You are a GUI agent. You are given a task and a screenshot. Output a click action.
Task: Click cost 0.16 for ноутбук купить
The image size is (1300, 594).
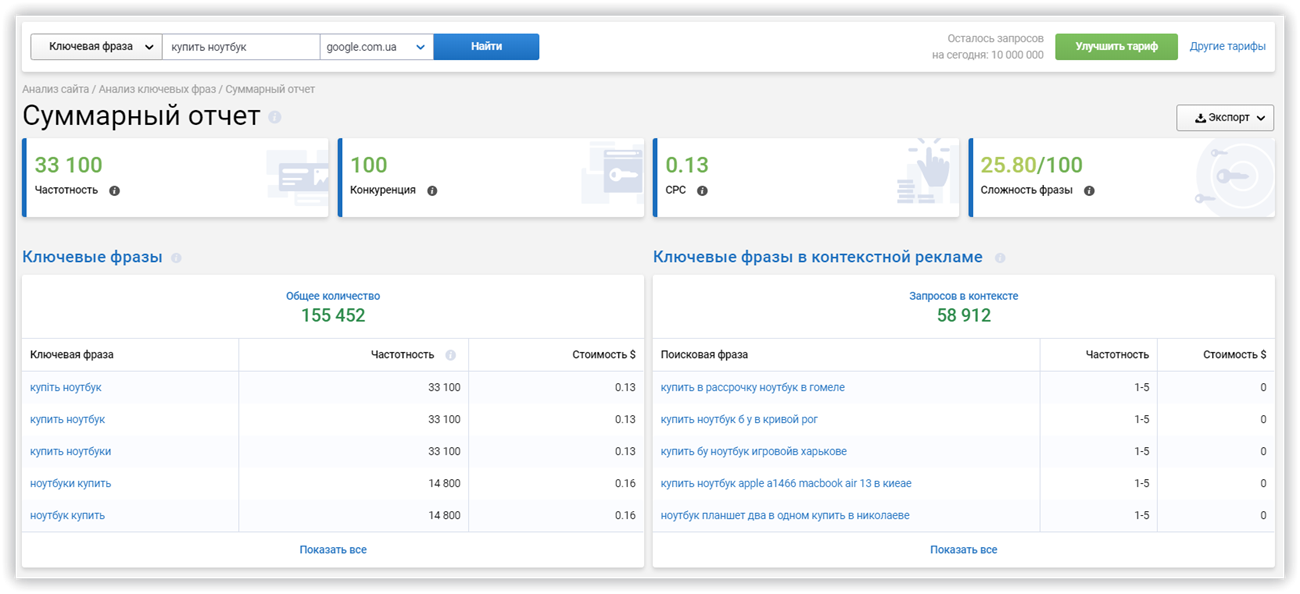pos(626,515)
